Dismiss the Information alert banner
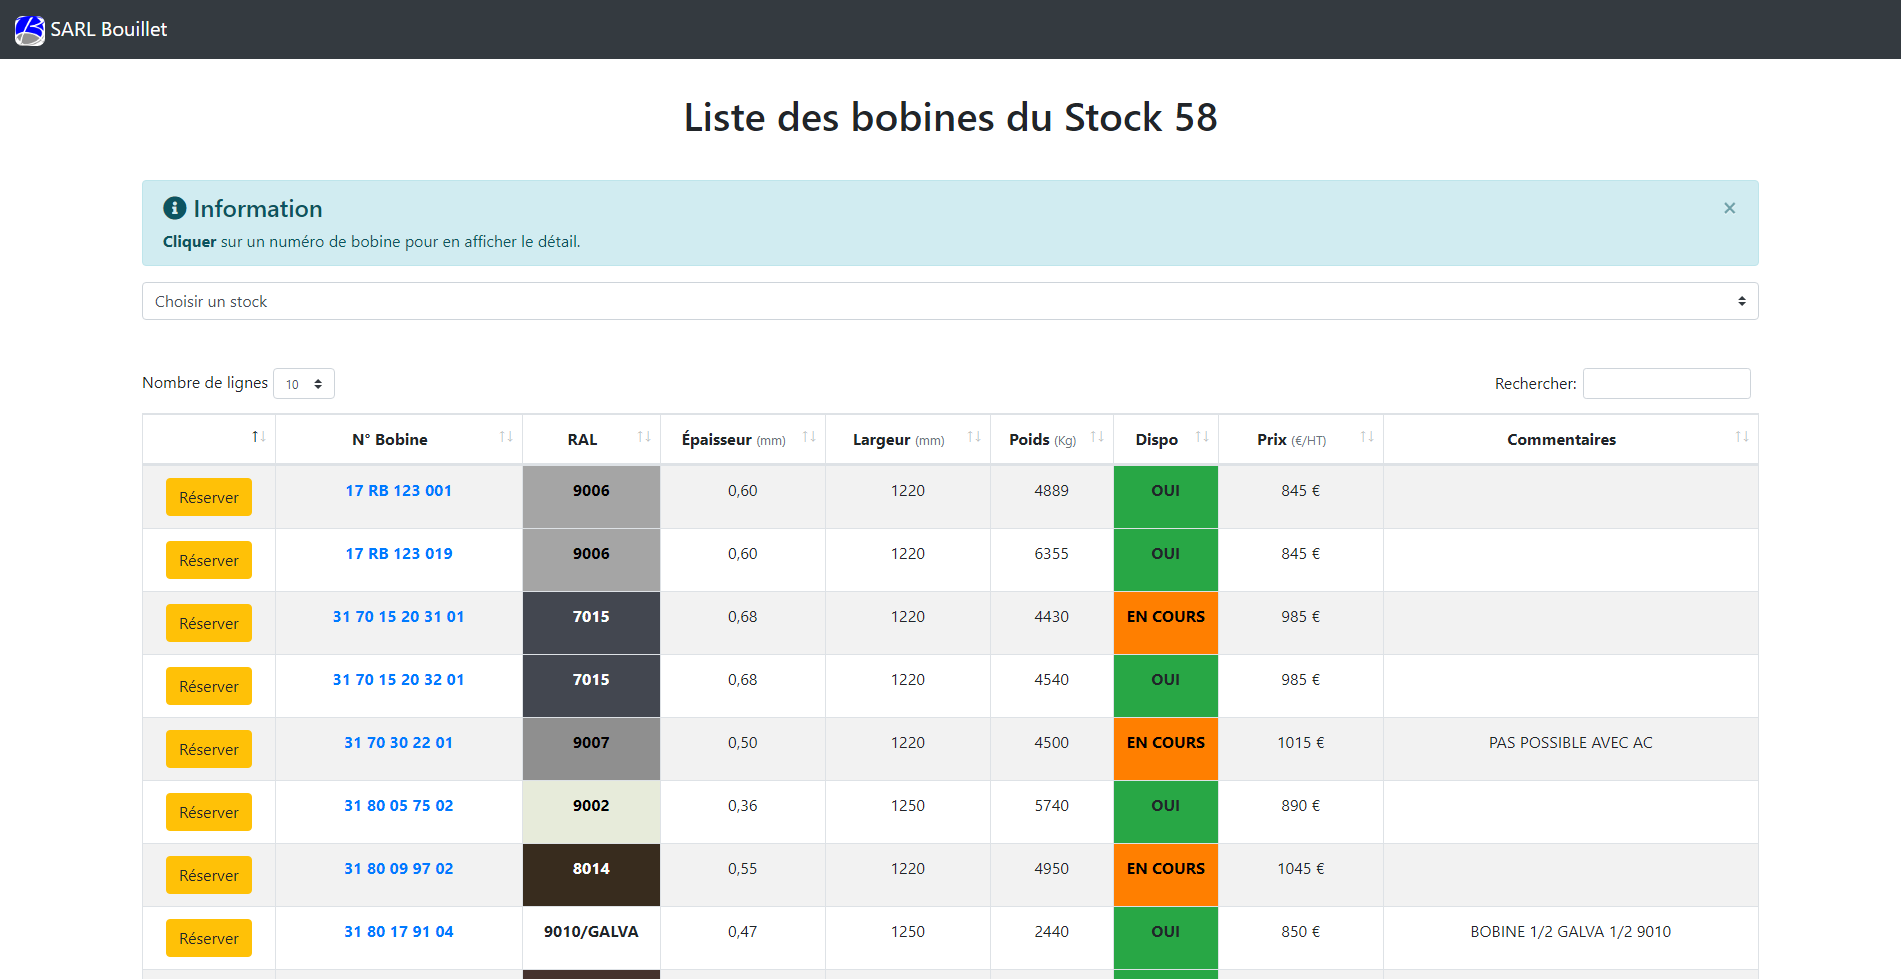1901x979 pixels. click(1729, 208)
